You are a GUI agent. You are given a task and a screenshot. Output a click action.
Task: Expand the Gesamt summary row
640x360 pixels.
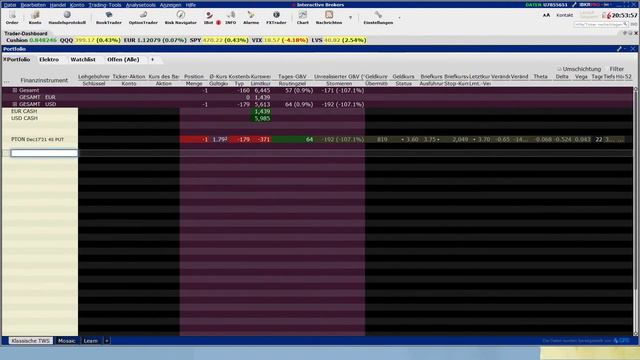pos(15,90)
